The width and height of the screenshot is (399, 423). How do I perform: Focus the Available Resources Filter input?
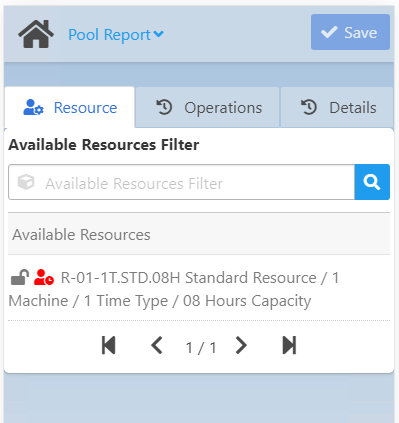[181, 182]
